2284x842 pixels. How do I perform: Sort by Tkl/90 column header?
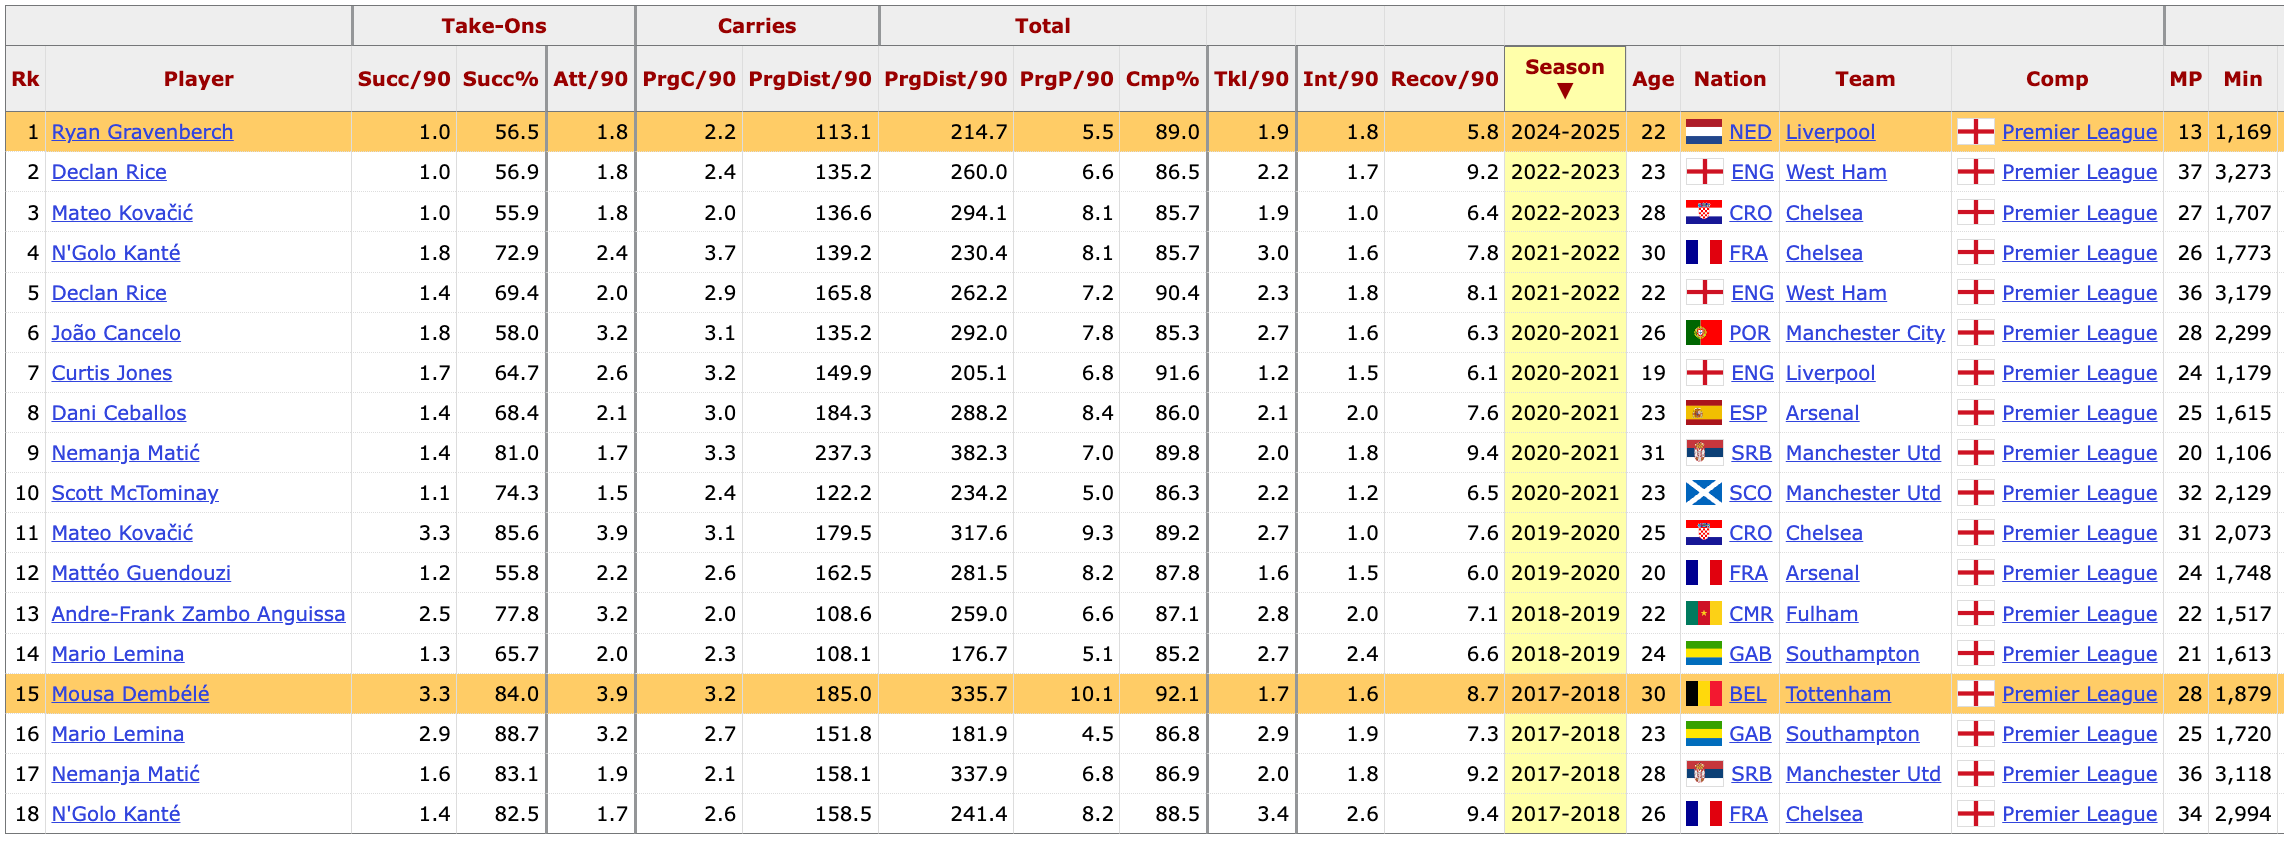pos(1251,78)
